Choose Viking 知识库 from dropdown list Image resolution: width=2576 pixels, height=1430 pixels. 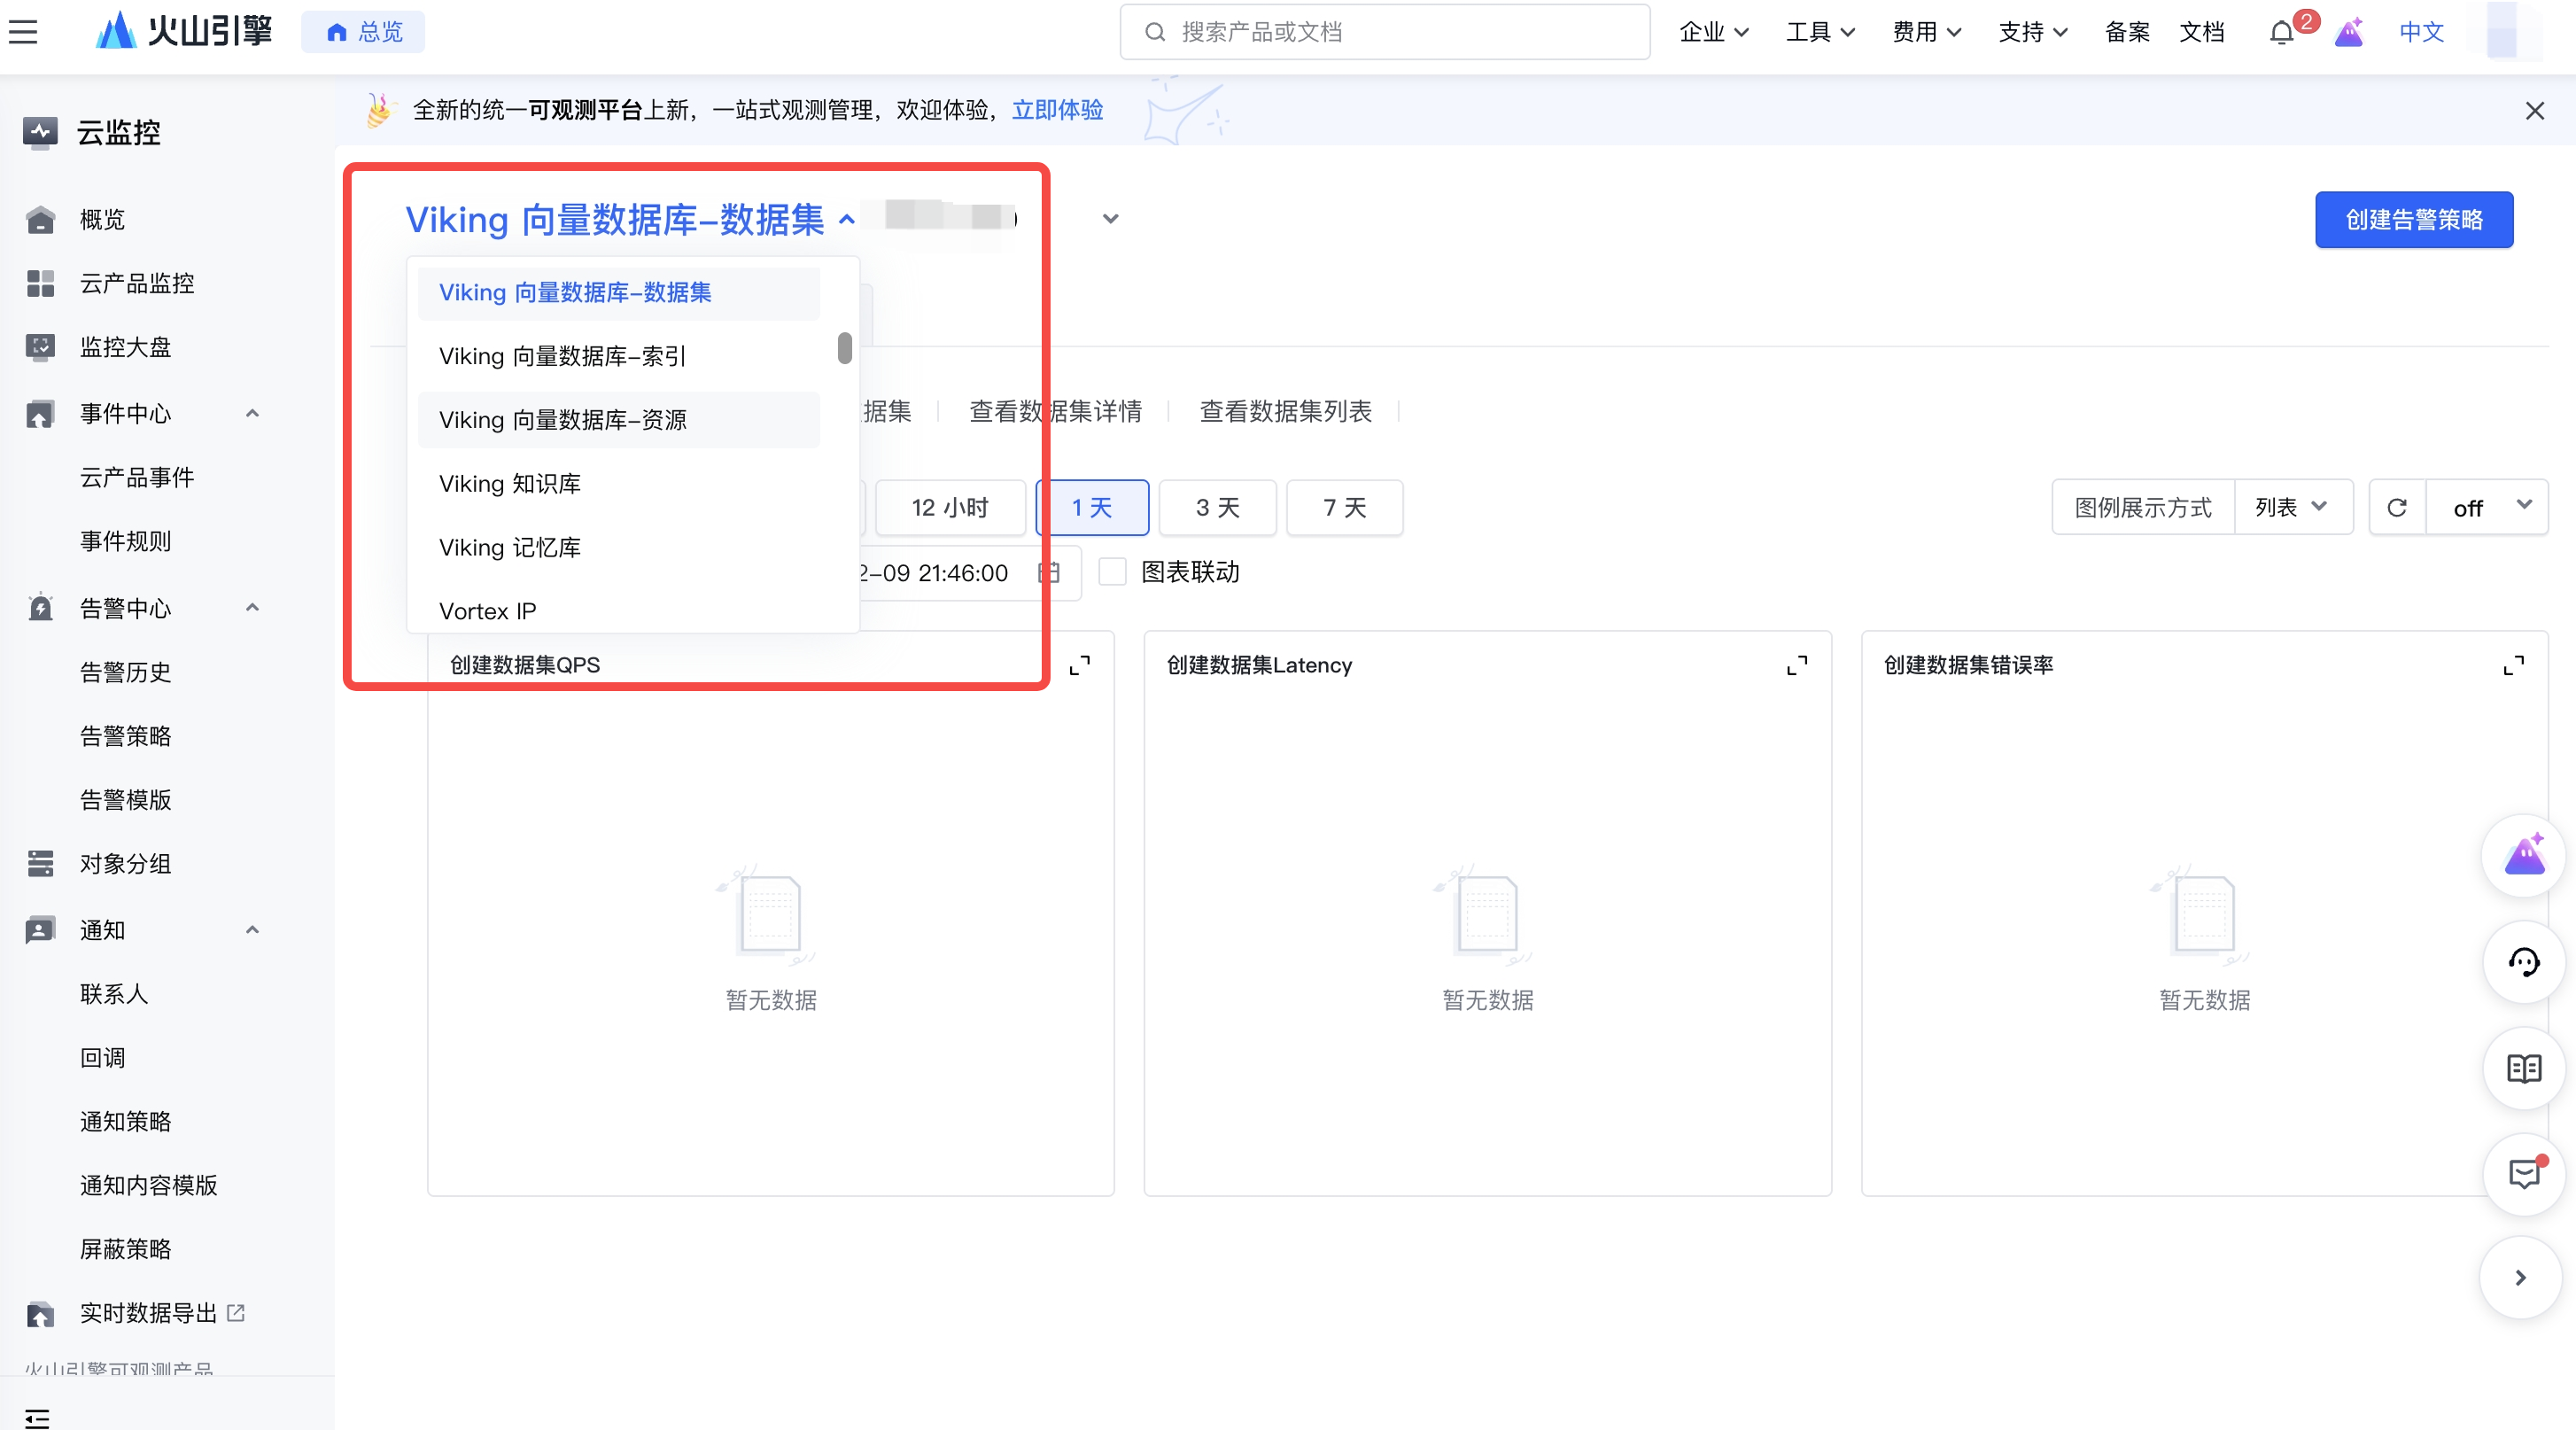510,484
